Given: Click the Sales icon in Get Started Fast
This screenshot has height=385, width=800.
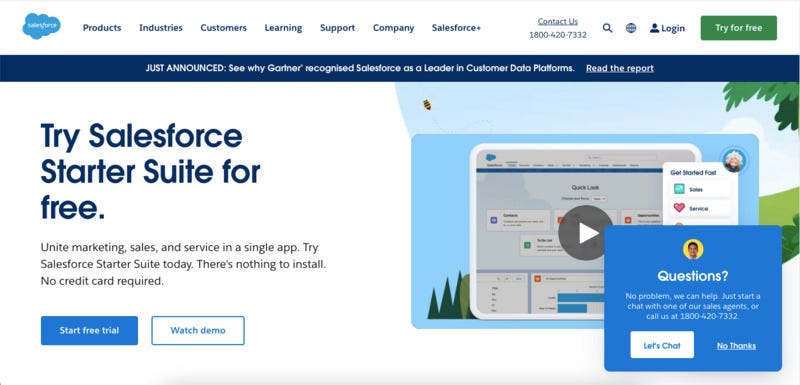Looking at the screenshot, I should click(x=679, y=189).
